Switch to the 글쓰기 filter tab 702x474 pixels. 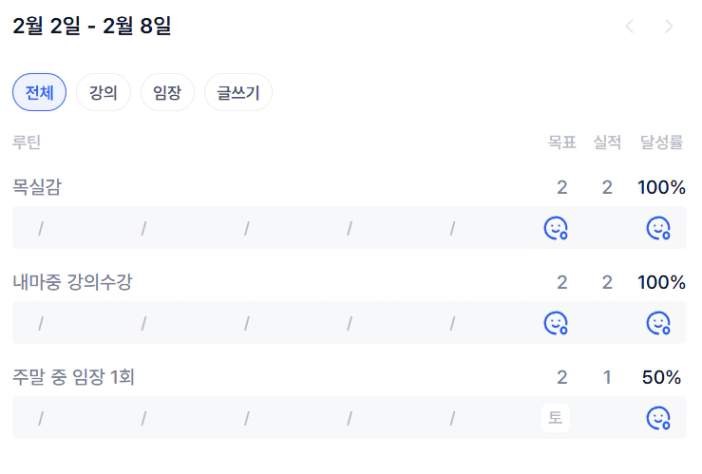238,93
